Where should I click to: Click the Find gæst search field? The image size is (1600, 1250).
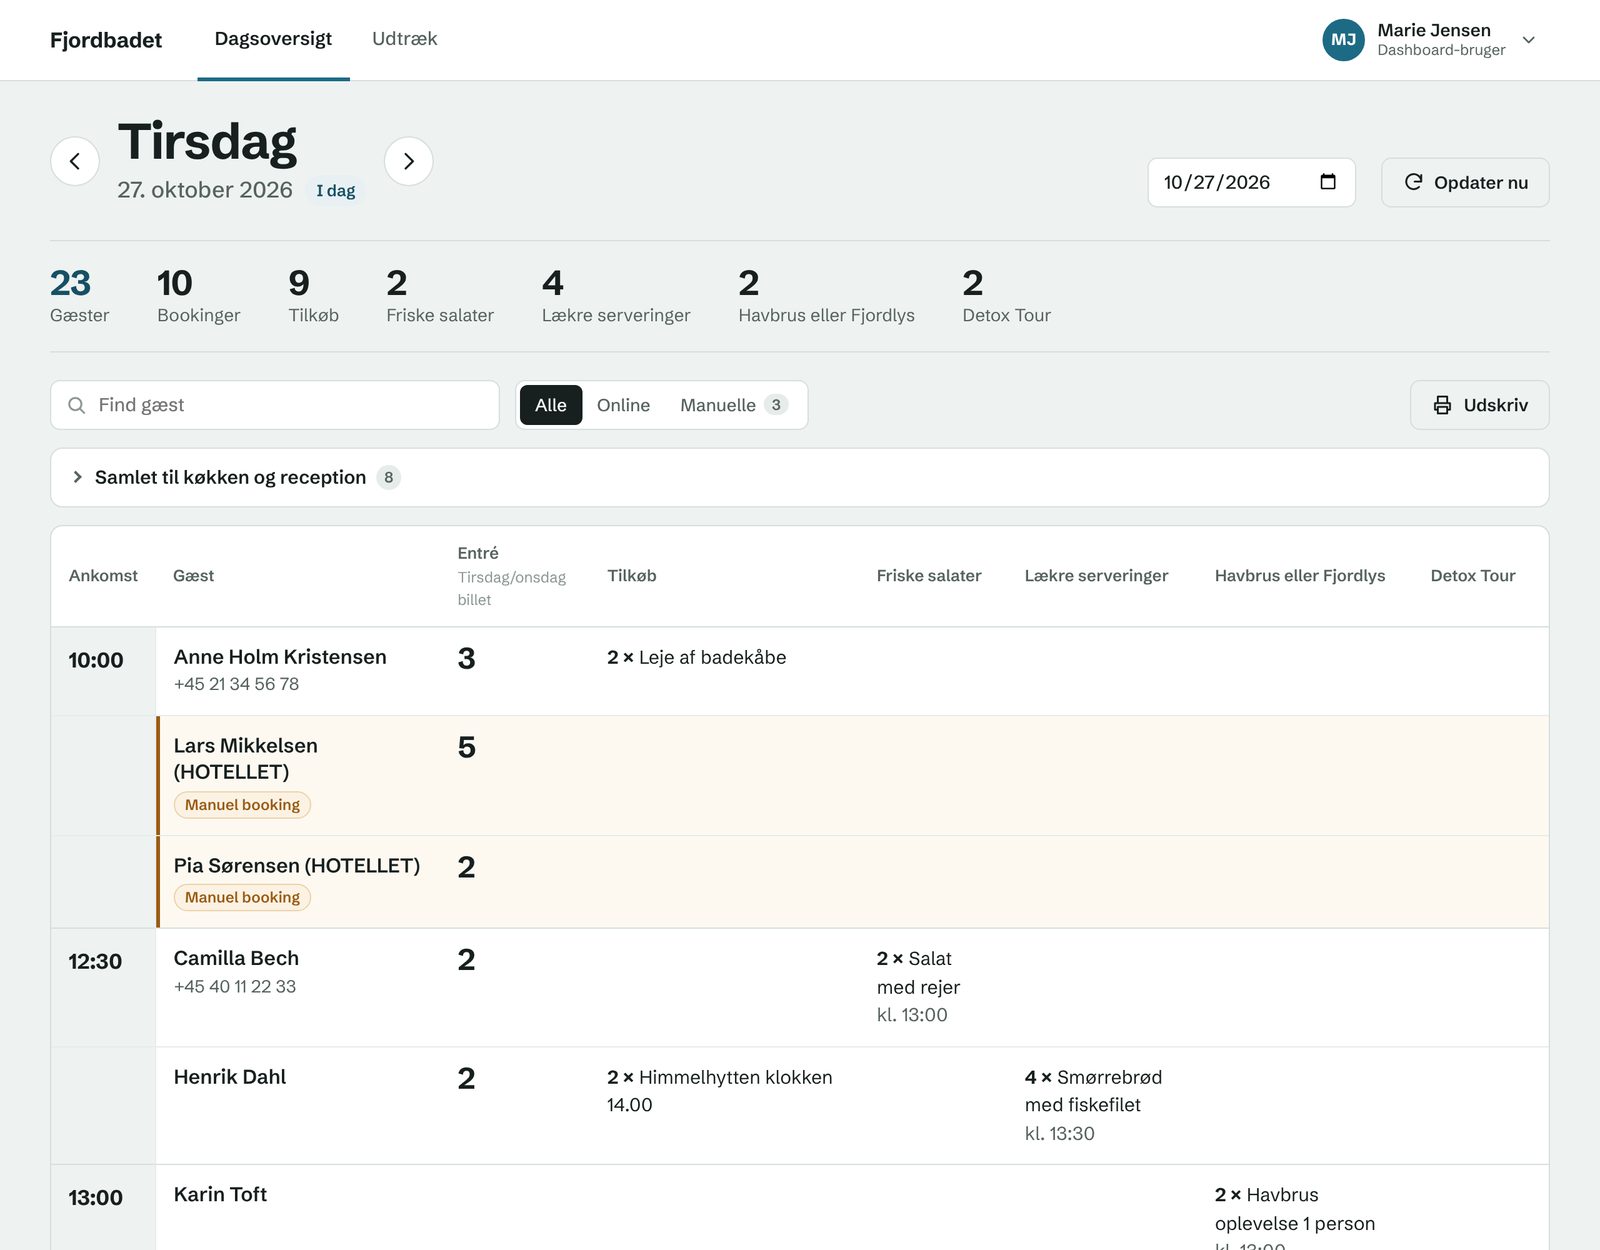pos(275,405)
